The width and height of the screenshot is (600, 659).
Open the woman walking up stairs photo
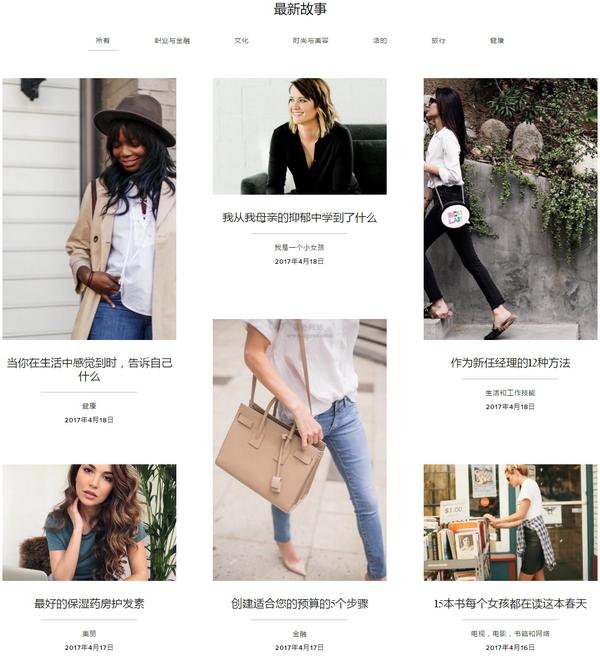click(511, 209)
